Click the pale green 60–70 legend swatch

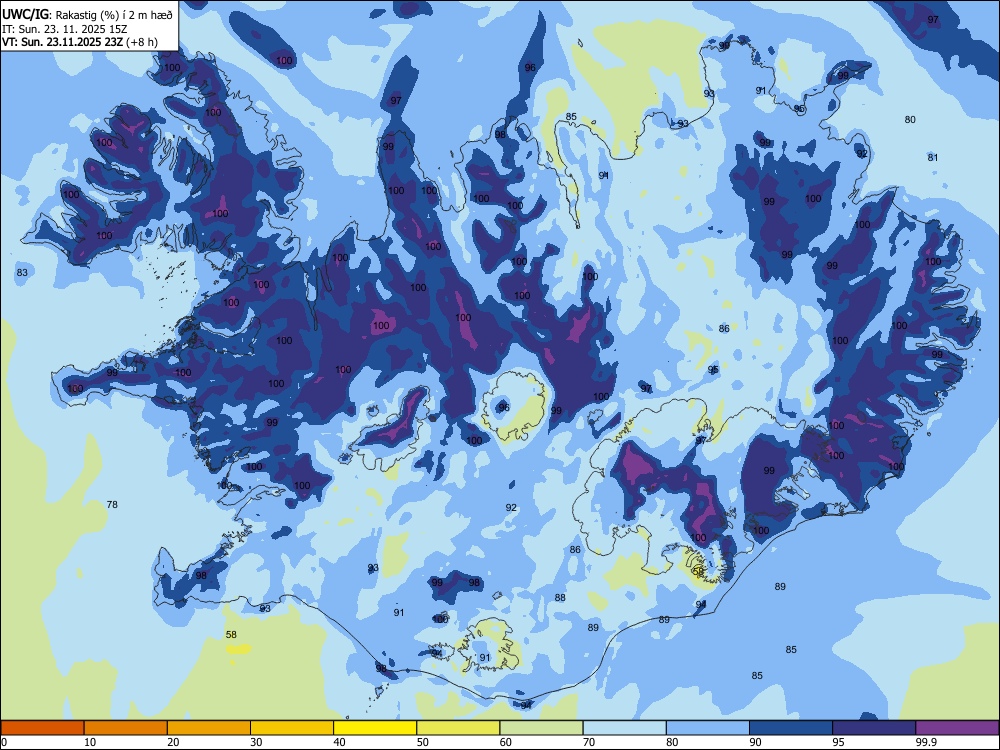click(x=541, y=728)
